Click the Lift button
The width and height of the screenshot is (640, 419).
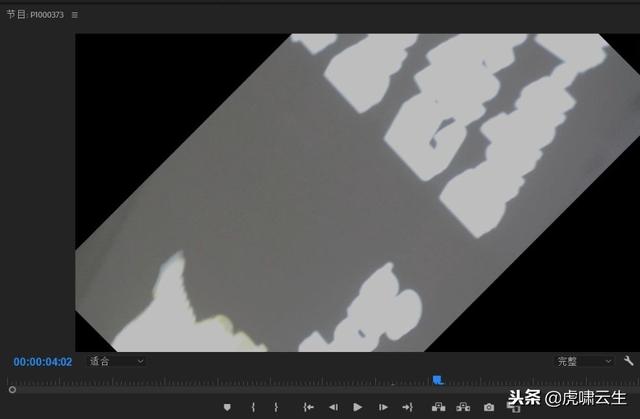[438, 407]
